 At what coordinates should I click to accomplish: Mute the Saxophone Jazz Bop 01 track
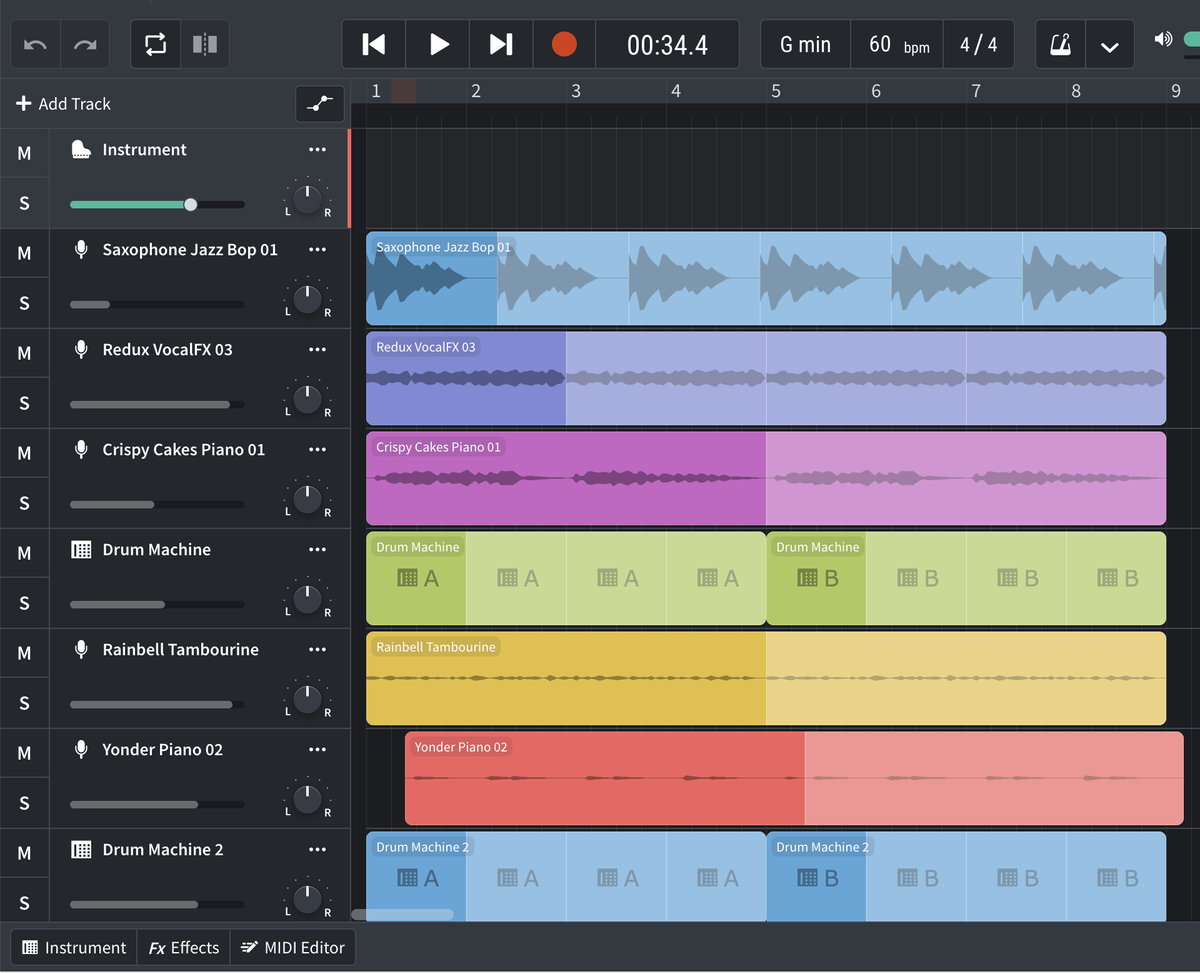tap(24, 253)
